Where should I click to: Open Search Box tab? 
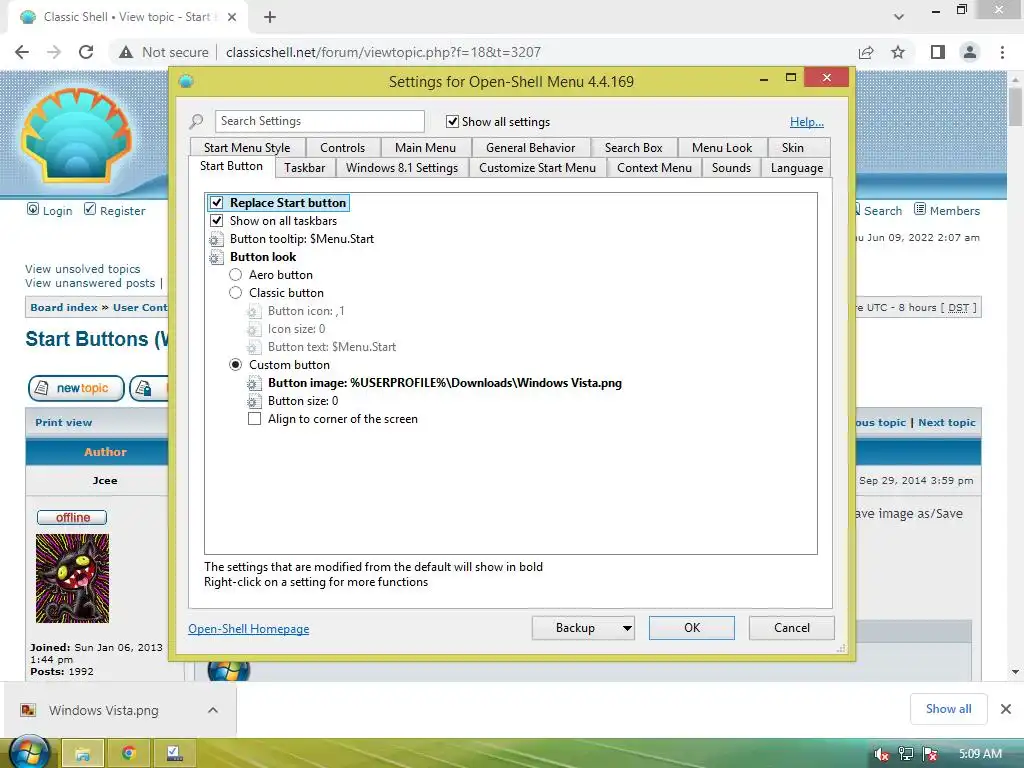coord(633,148)
